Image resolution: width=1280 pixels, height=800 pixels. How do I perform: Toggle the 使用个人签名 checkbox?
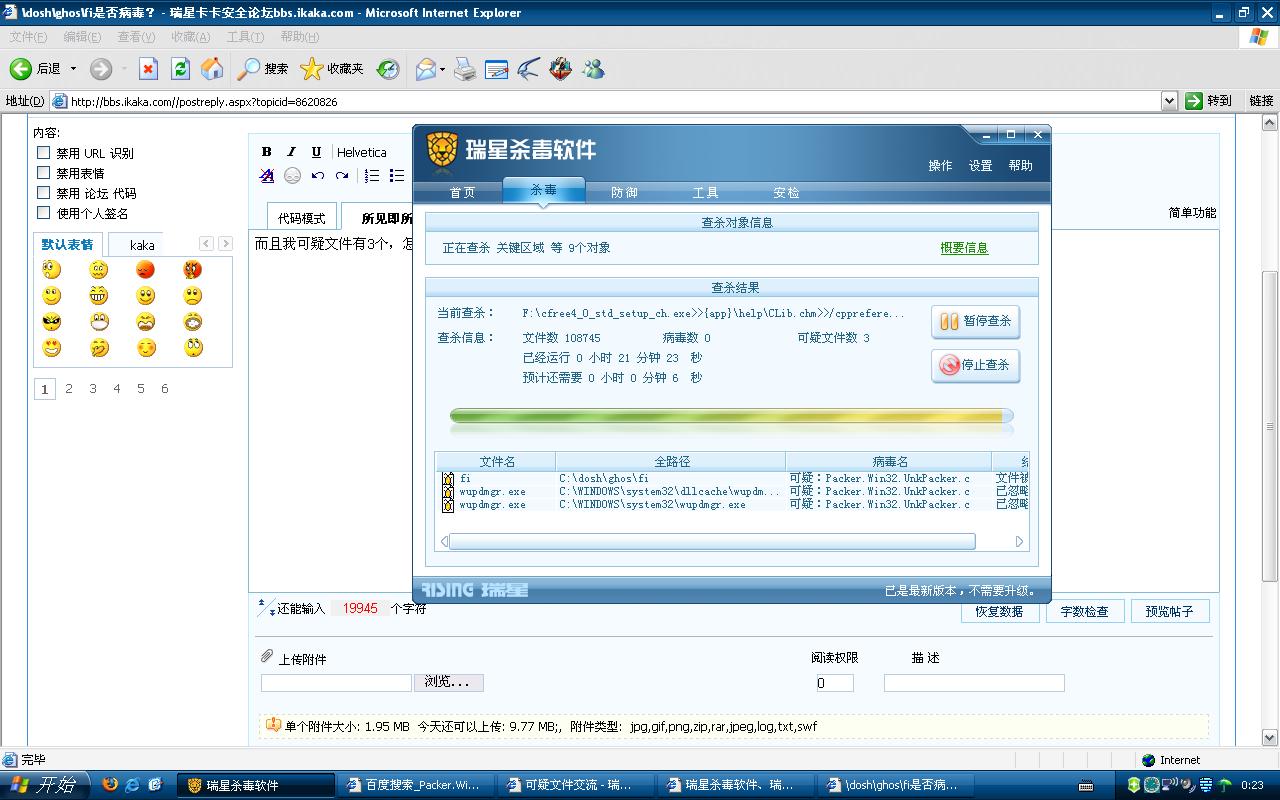pos(44,213)
